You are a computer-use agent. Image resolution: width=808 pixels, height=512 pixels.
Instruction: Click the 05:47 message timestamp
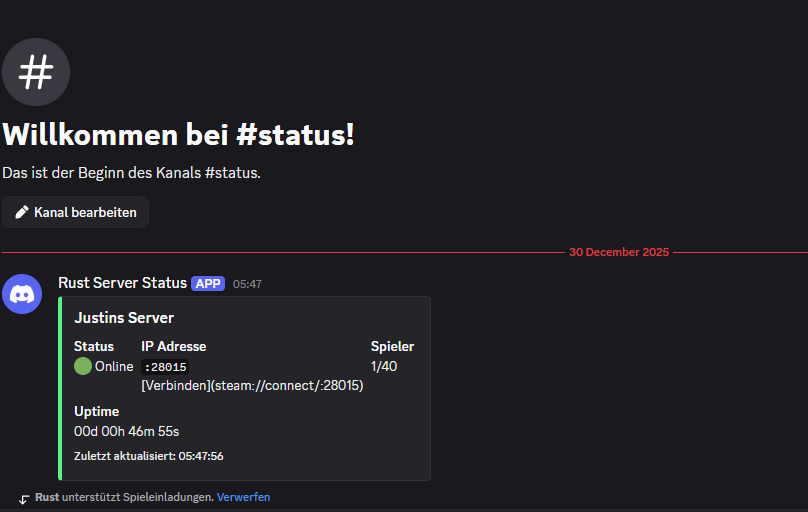click(x=247, y=285)
